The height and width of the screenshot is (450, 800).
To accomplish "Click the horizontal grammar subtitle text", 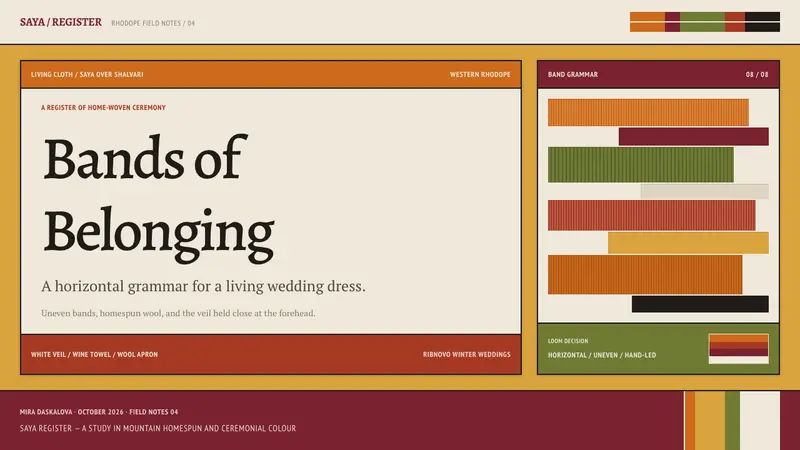I will tap(204, 286).
